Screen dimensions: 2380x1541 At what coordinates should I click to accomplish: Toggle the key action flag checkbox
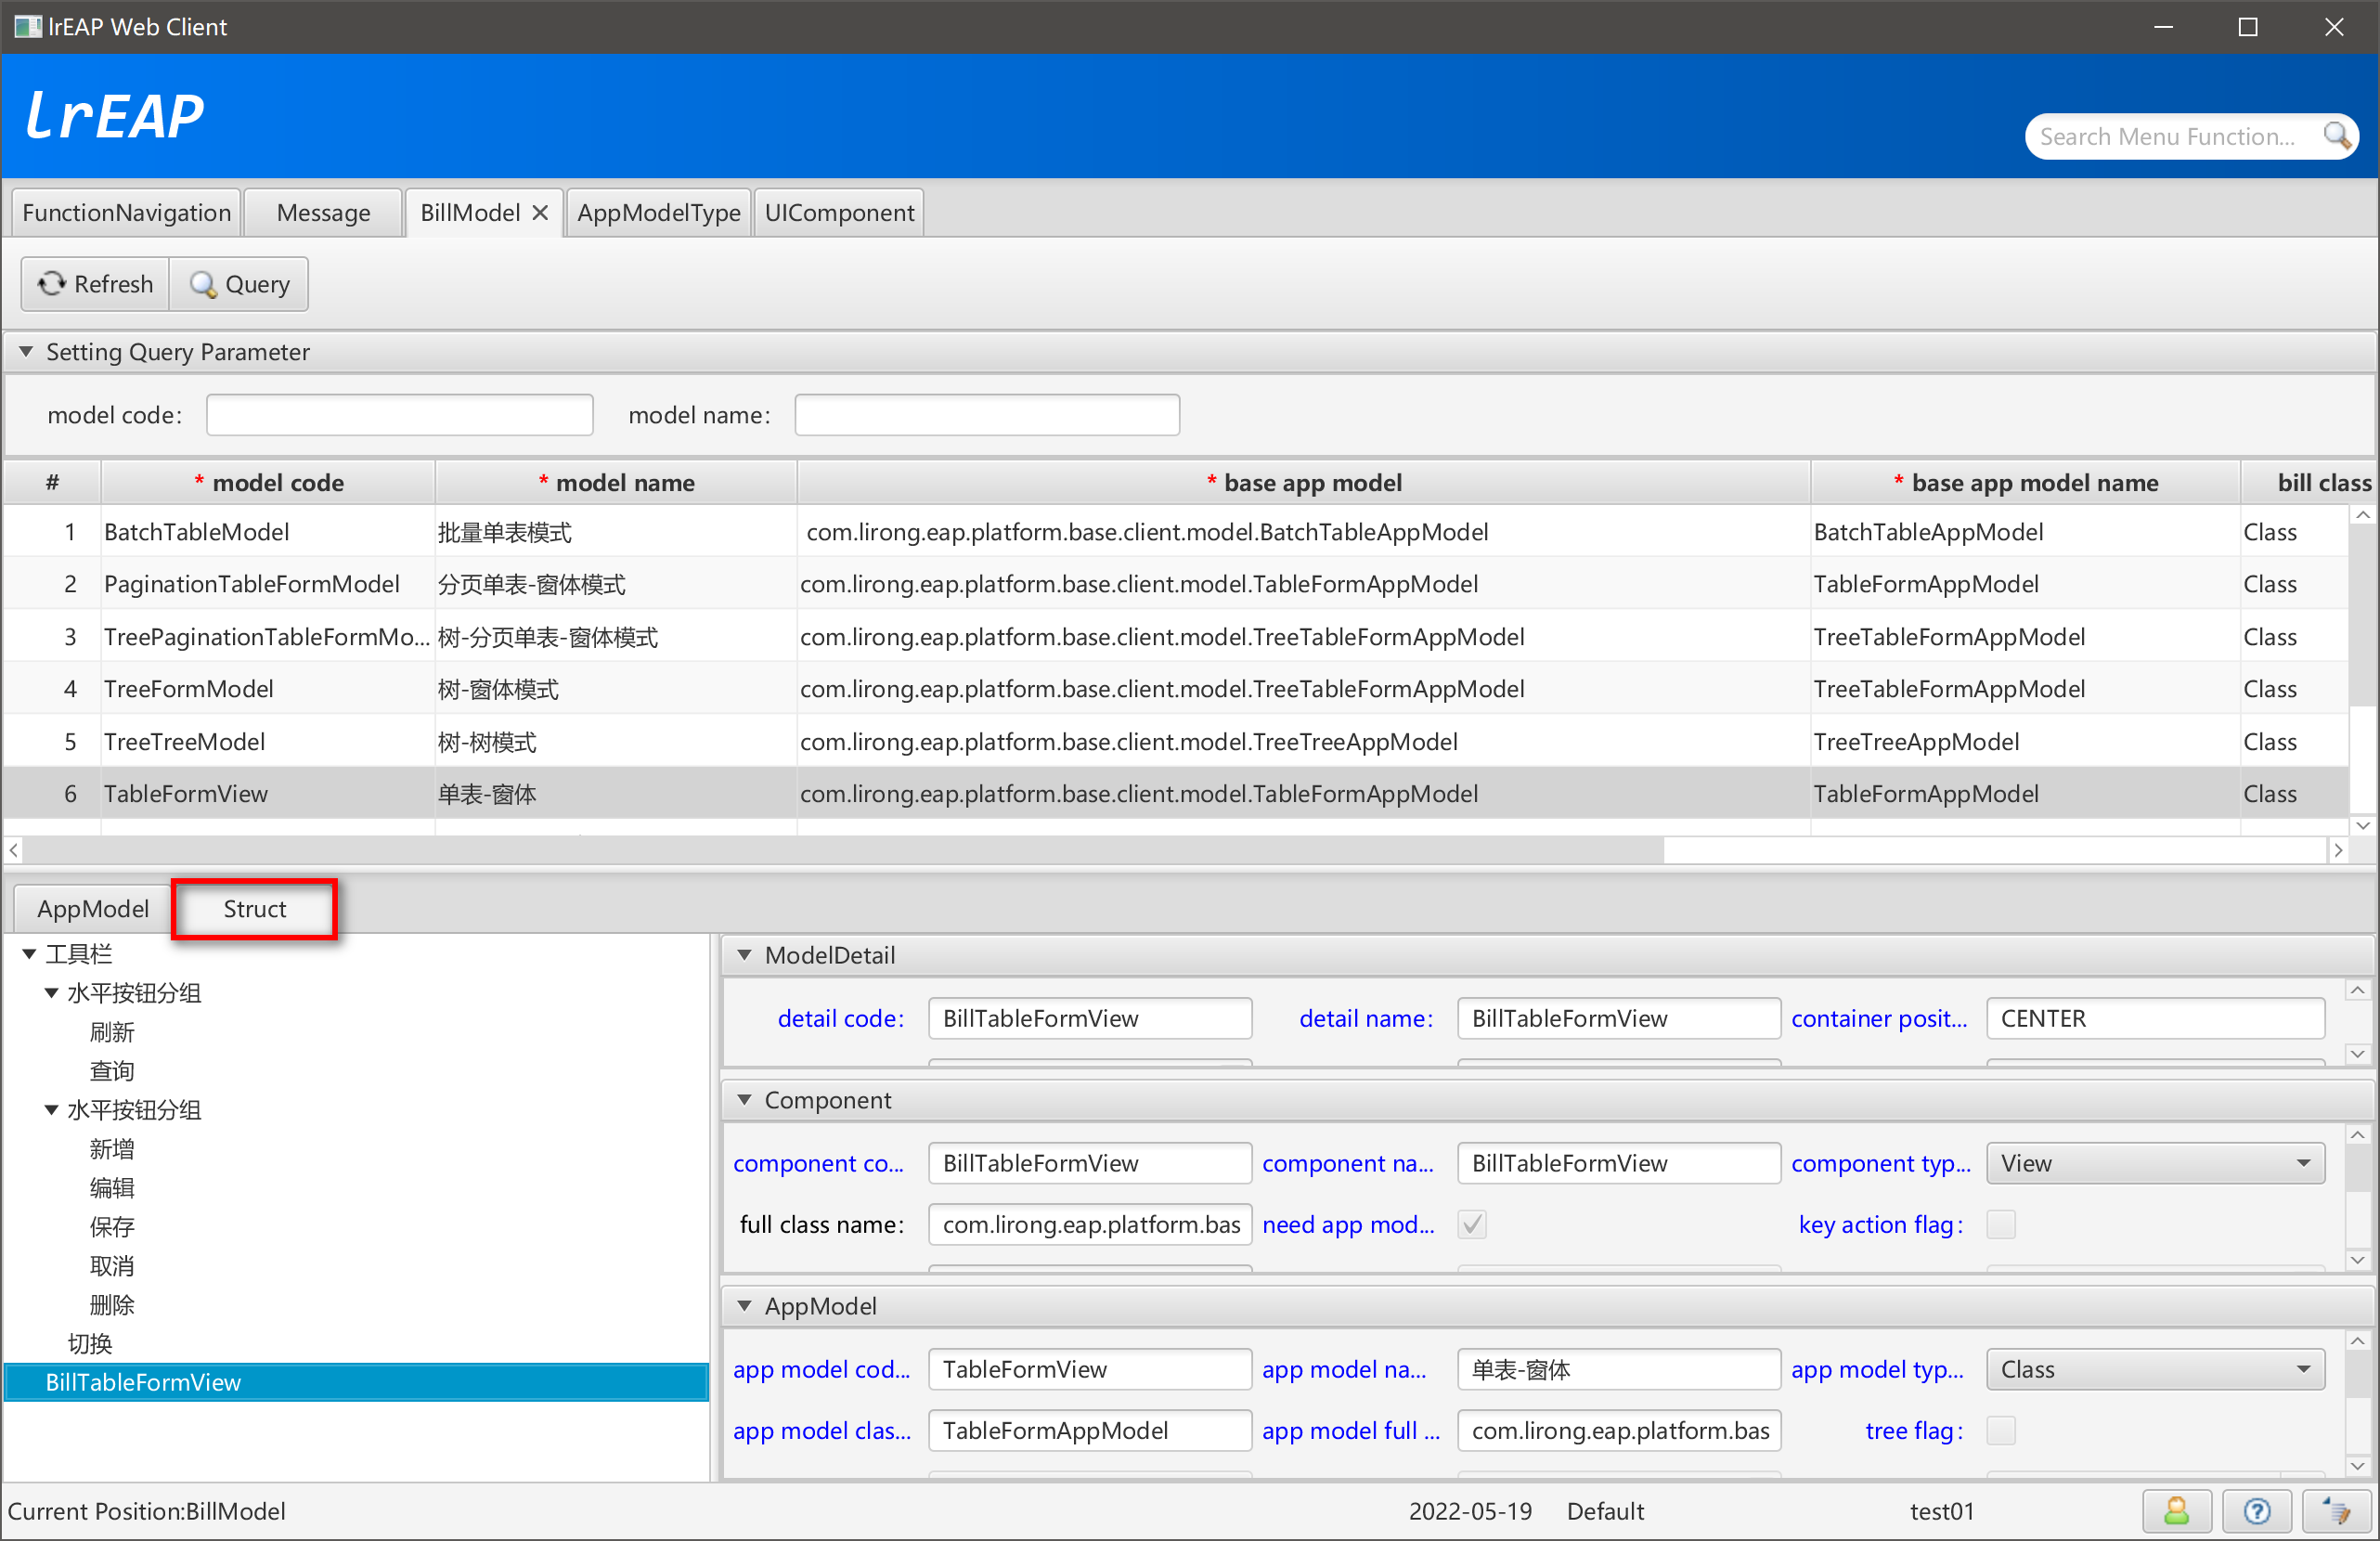coord(2001,1224)
